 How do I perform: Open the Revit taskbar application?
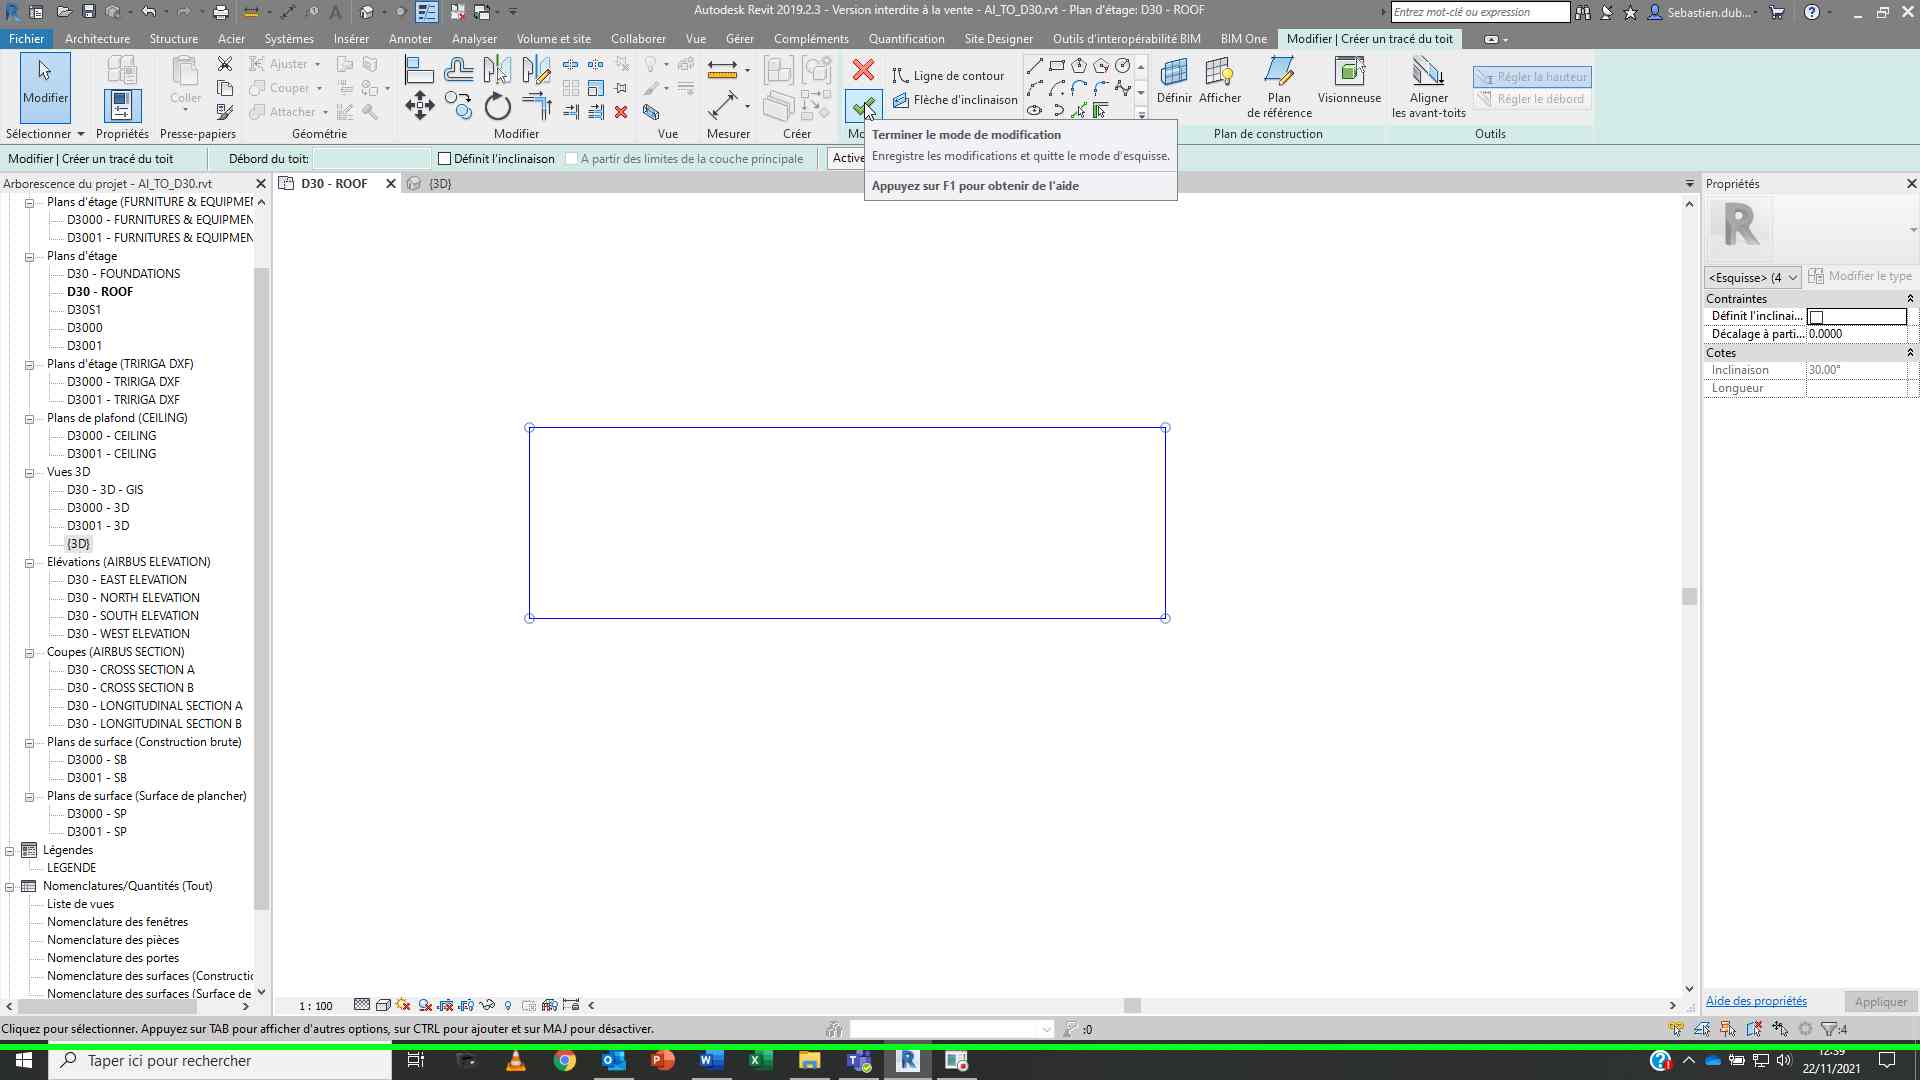click(x=908, y=1060)
